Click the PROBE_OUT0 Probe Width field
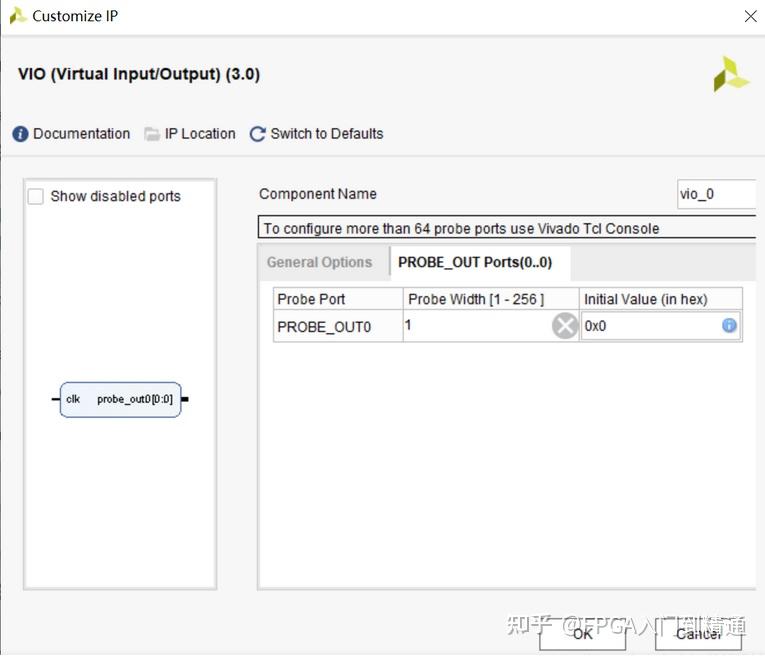 476,326
